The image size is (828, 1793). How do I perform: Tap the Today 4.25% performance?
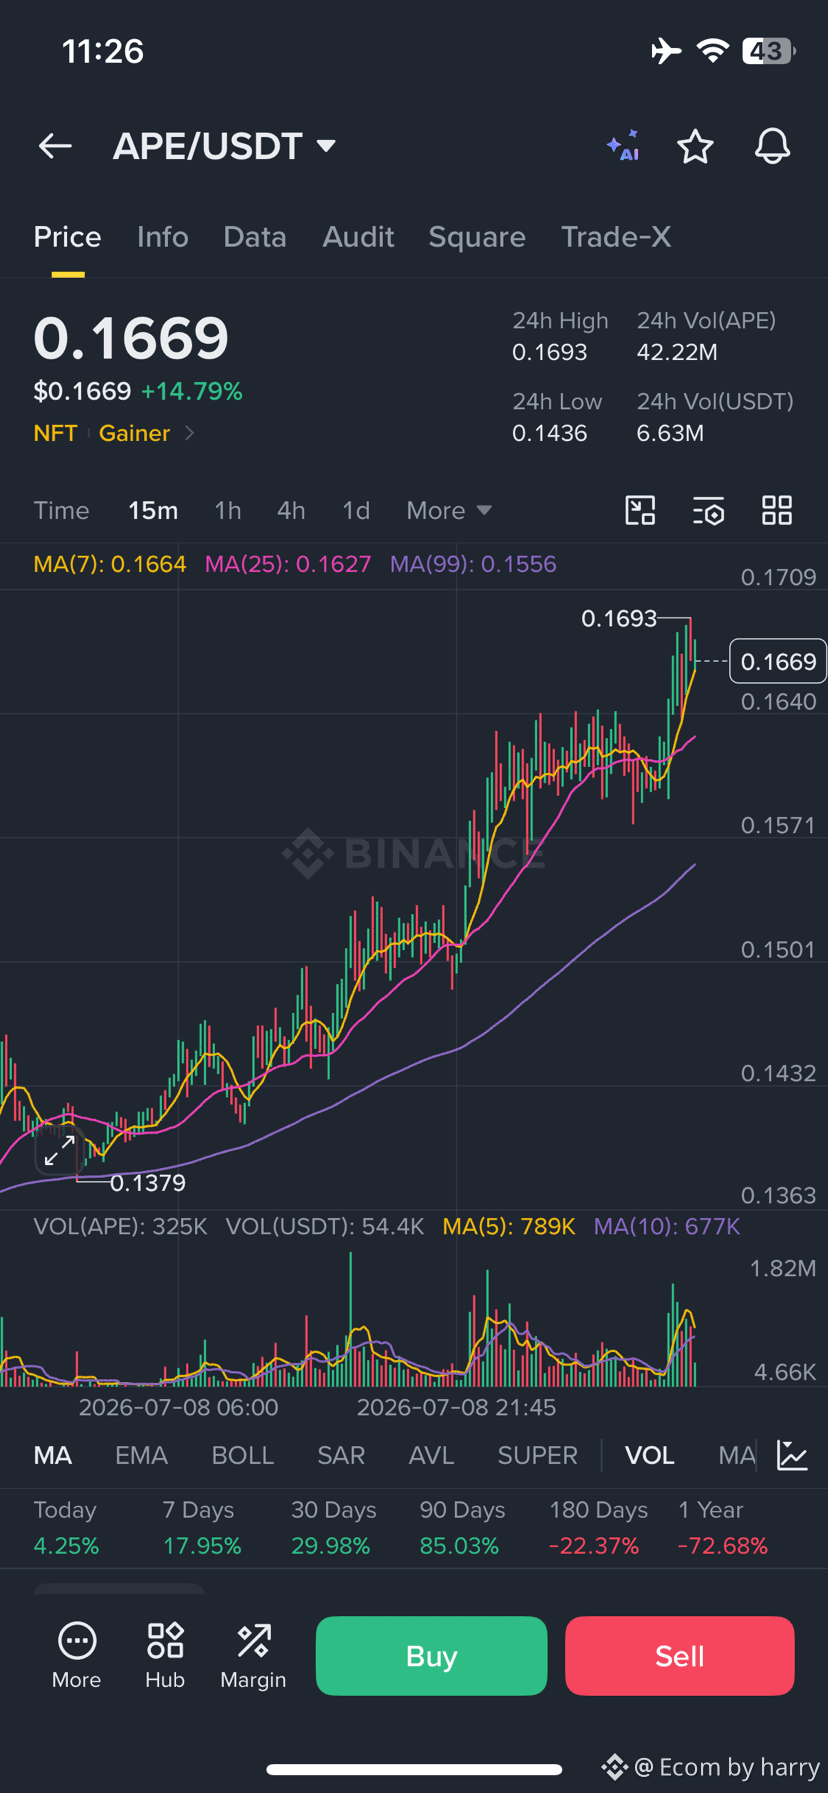(66, 1528)
